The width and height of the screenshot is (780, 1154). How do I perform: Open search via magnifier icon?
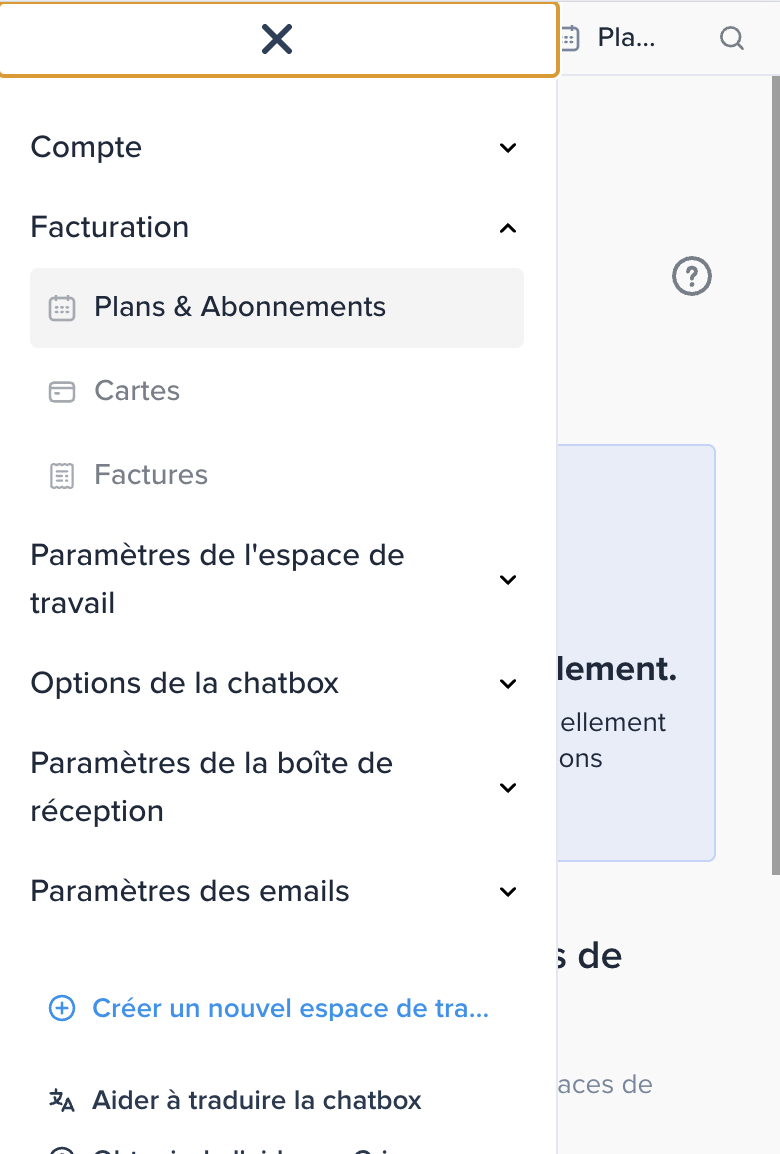[x=731, y=38]
